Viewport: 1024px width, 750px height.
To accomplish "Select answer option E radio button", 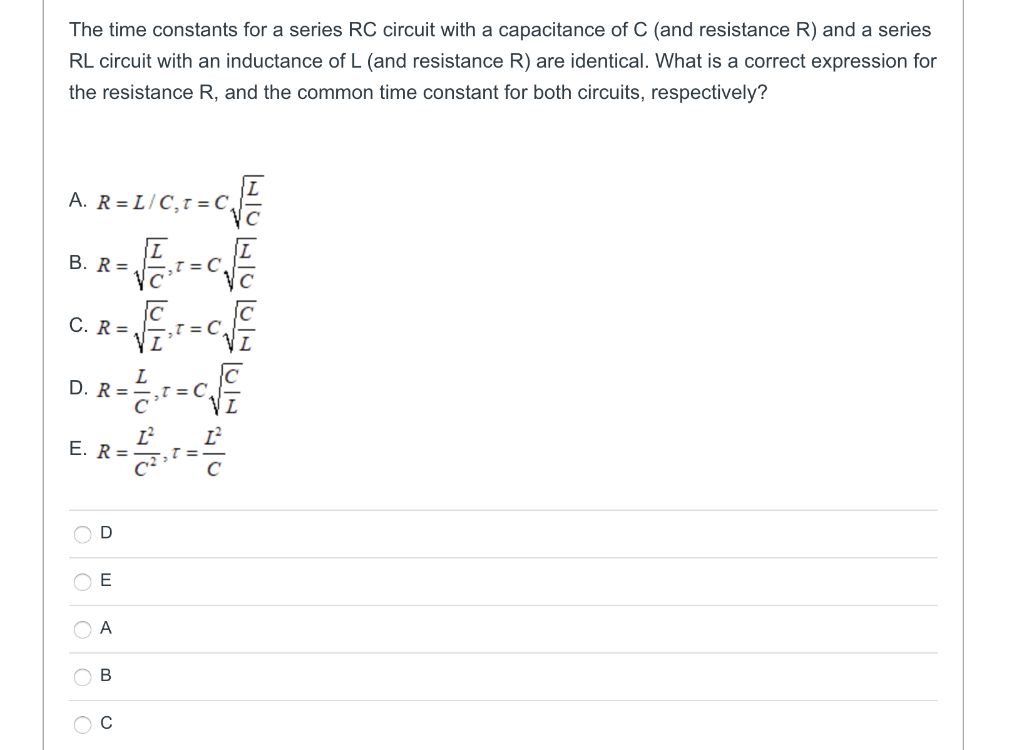I will point(82,581).
